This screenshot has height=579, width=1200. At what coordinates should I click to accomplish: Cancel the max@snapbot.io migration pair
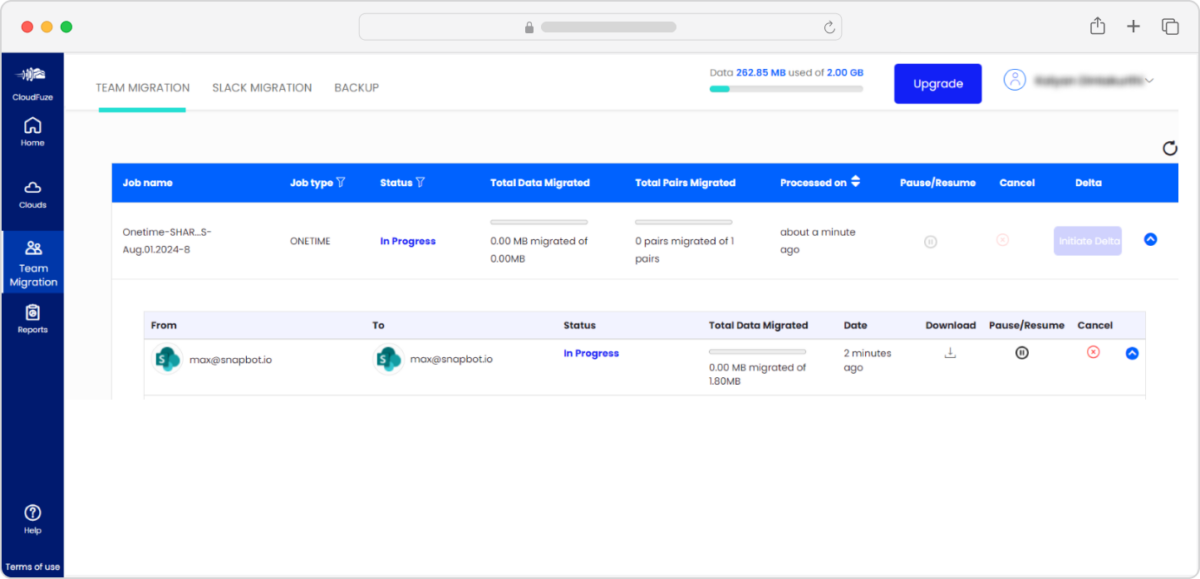point(1094,352)
